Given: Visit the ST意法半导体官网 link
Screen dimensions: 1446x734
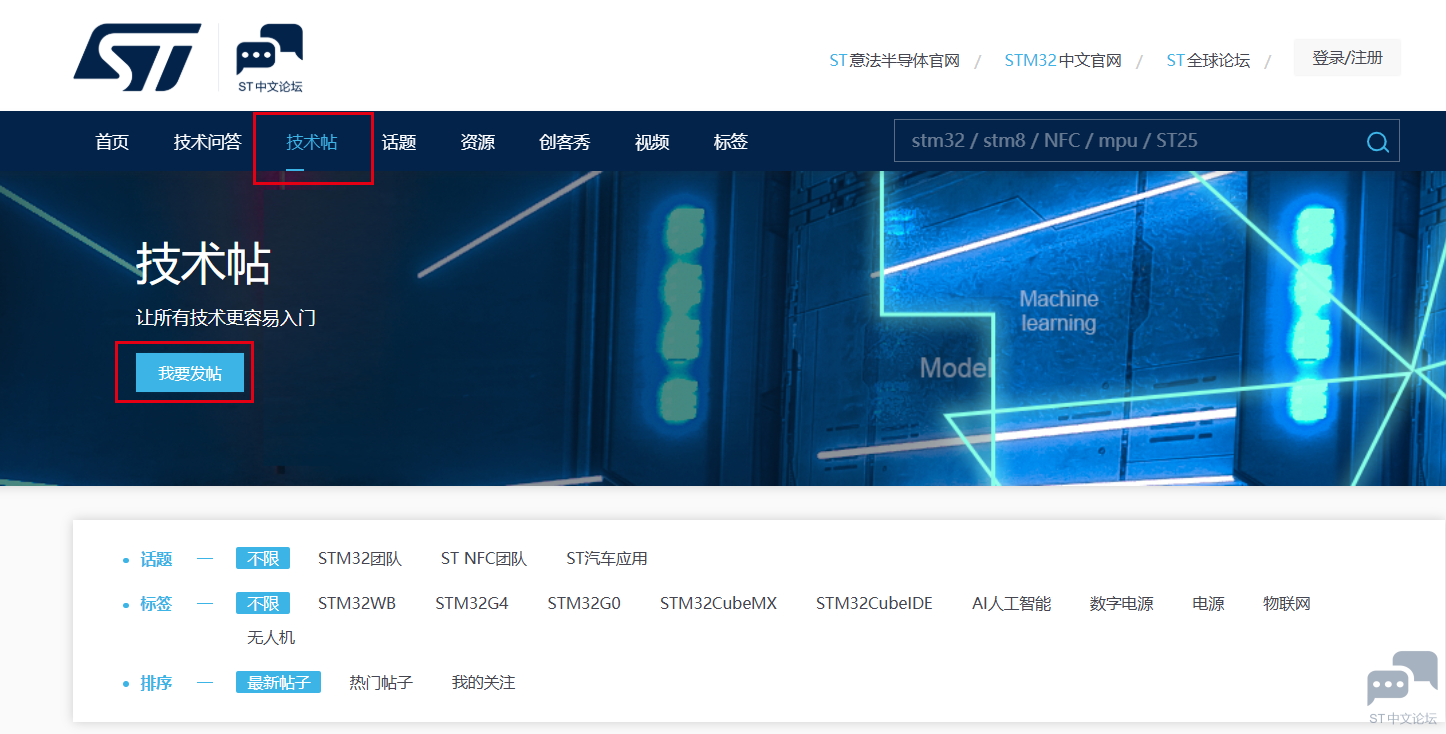Looking at the screenshot, I should point(895,61).
